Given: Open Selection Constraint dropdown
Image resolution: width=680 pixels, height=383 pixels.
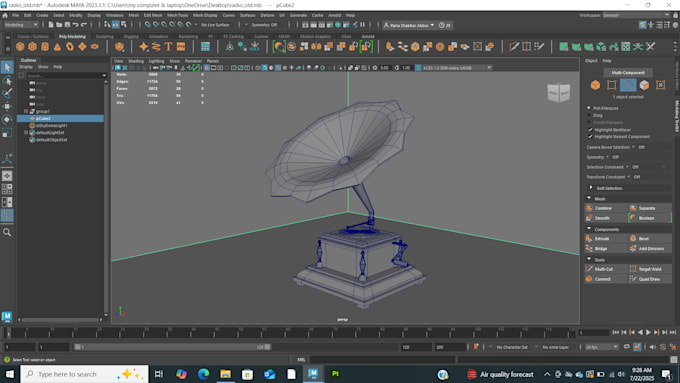Looking at the screenshot, I should 627,167.
